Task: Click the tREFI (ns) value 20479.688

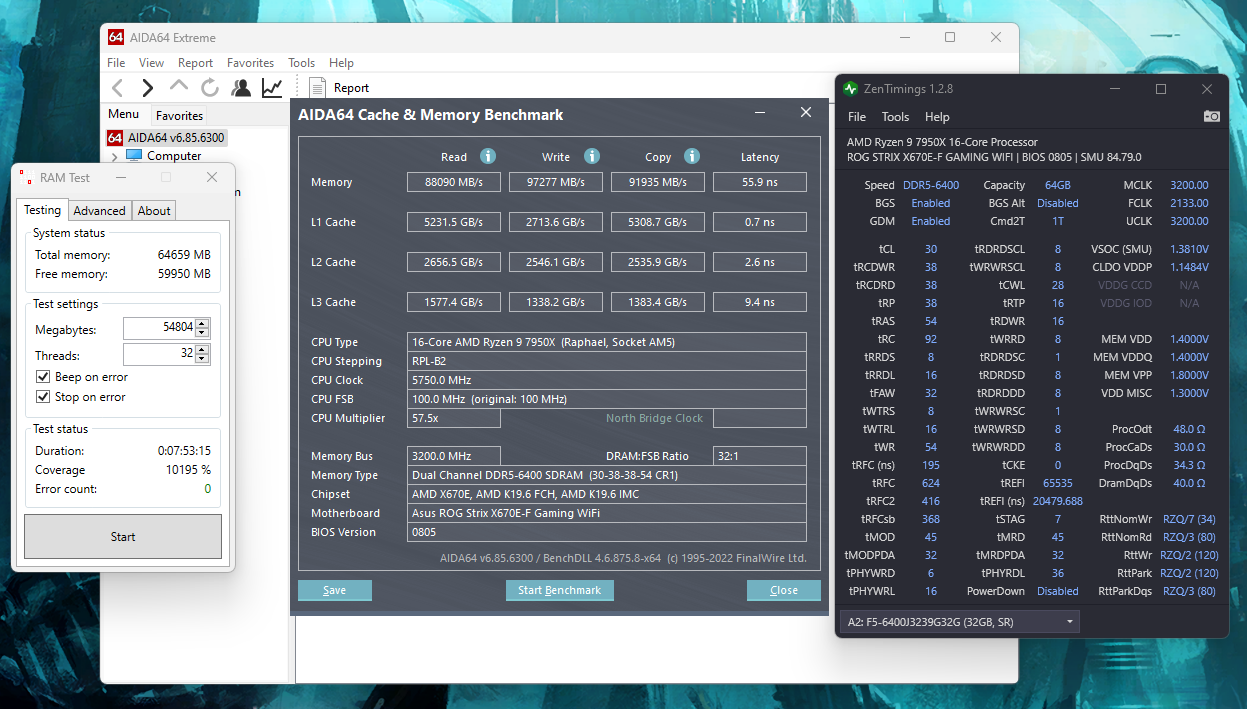Action: [1056, 501]
